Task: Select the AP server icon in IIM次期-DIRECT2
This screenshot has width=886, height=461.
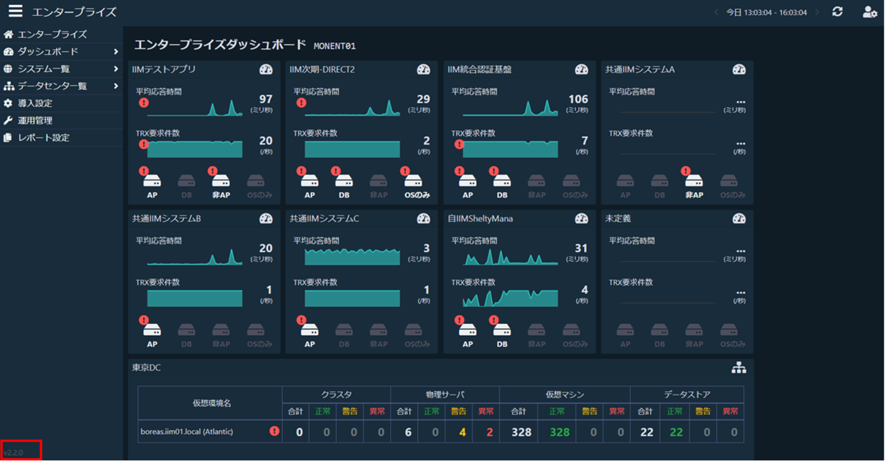Action: tap(310, 181)
